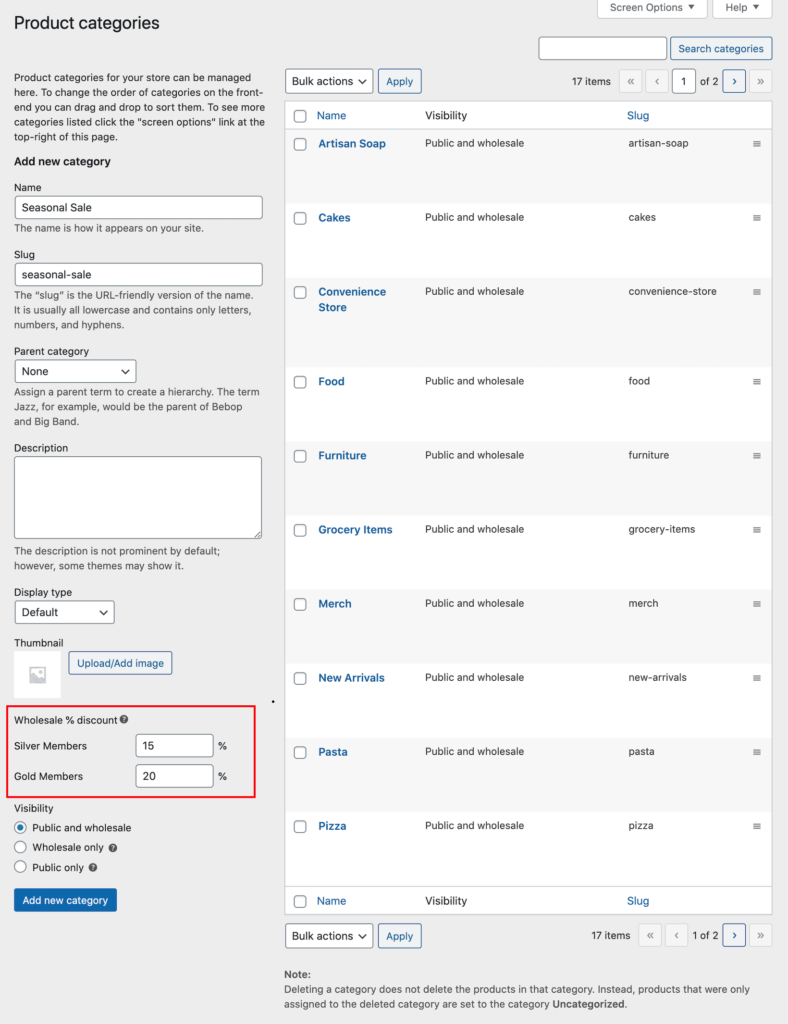Click the help icon beside Public only

click(x=95, y=867)
